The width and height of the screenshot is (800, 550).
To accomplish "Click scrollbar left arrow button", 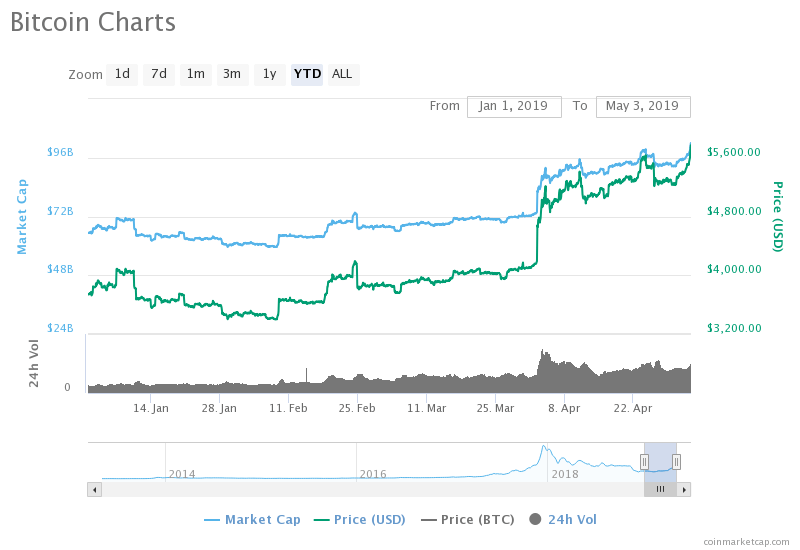I will pyautogui.click(x=95, y=489).
